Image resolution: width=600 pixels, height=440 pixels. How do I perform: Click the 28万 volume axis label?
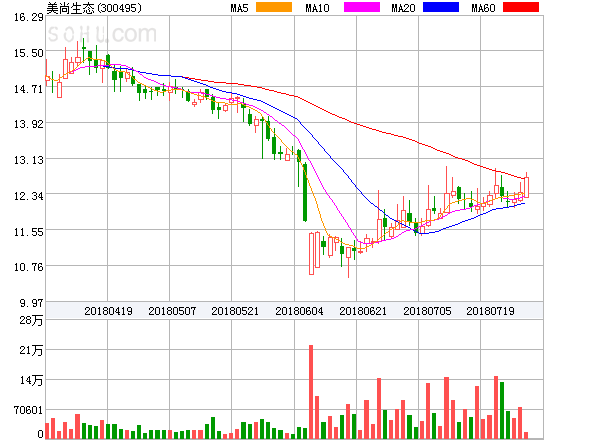(x=31, y=320)
